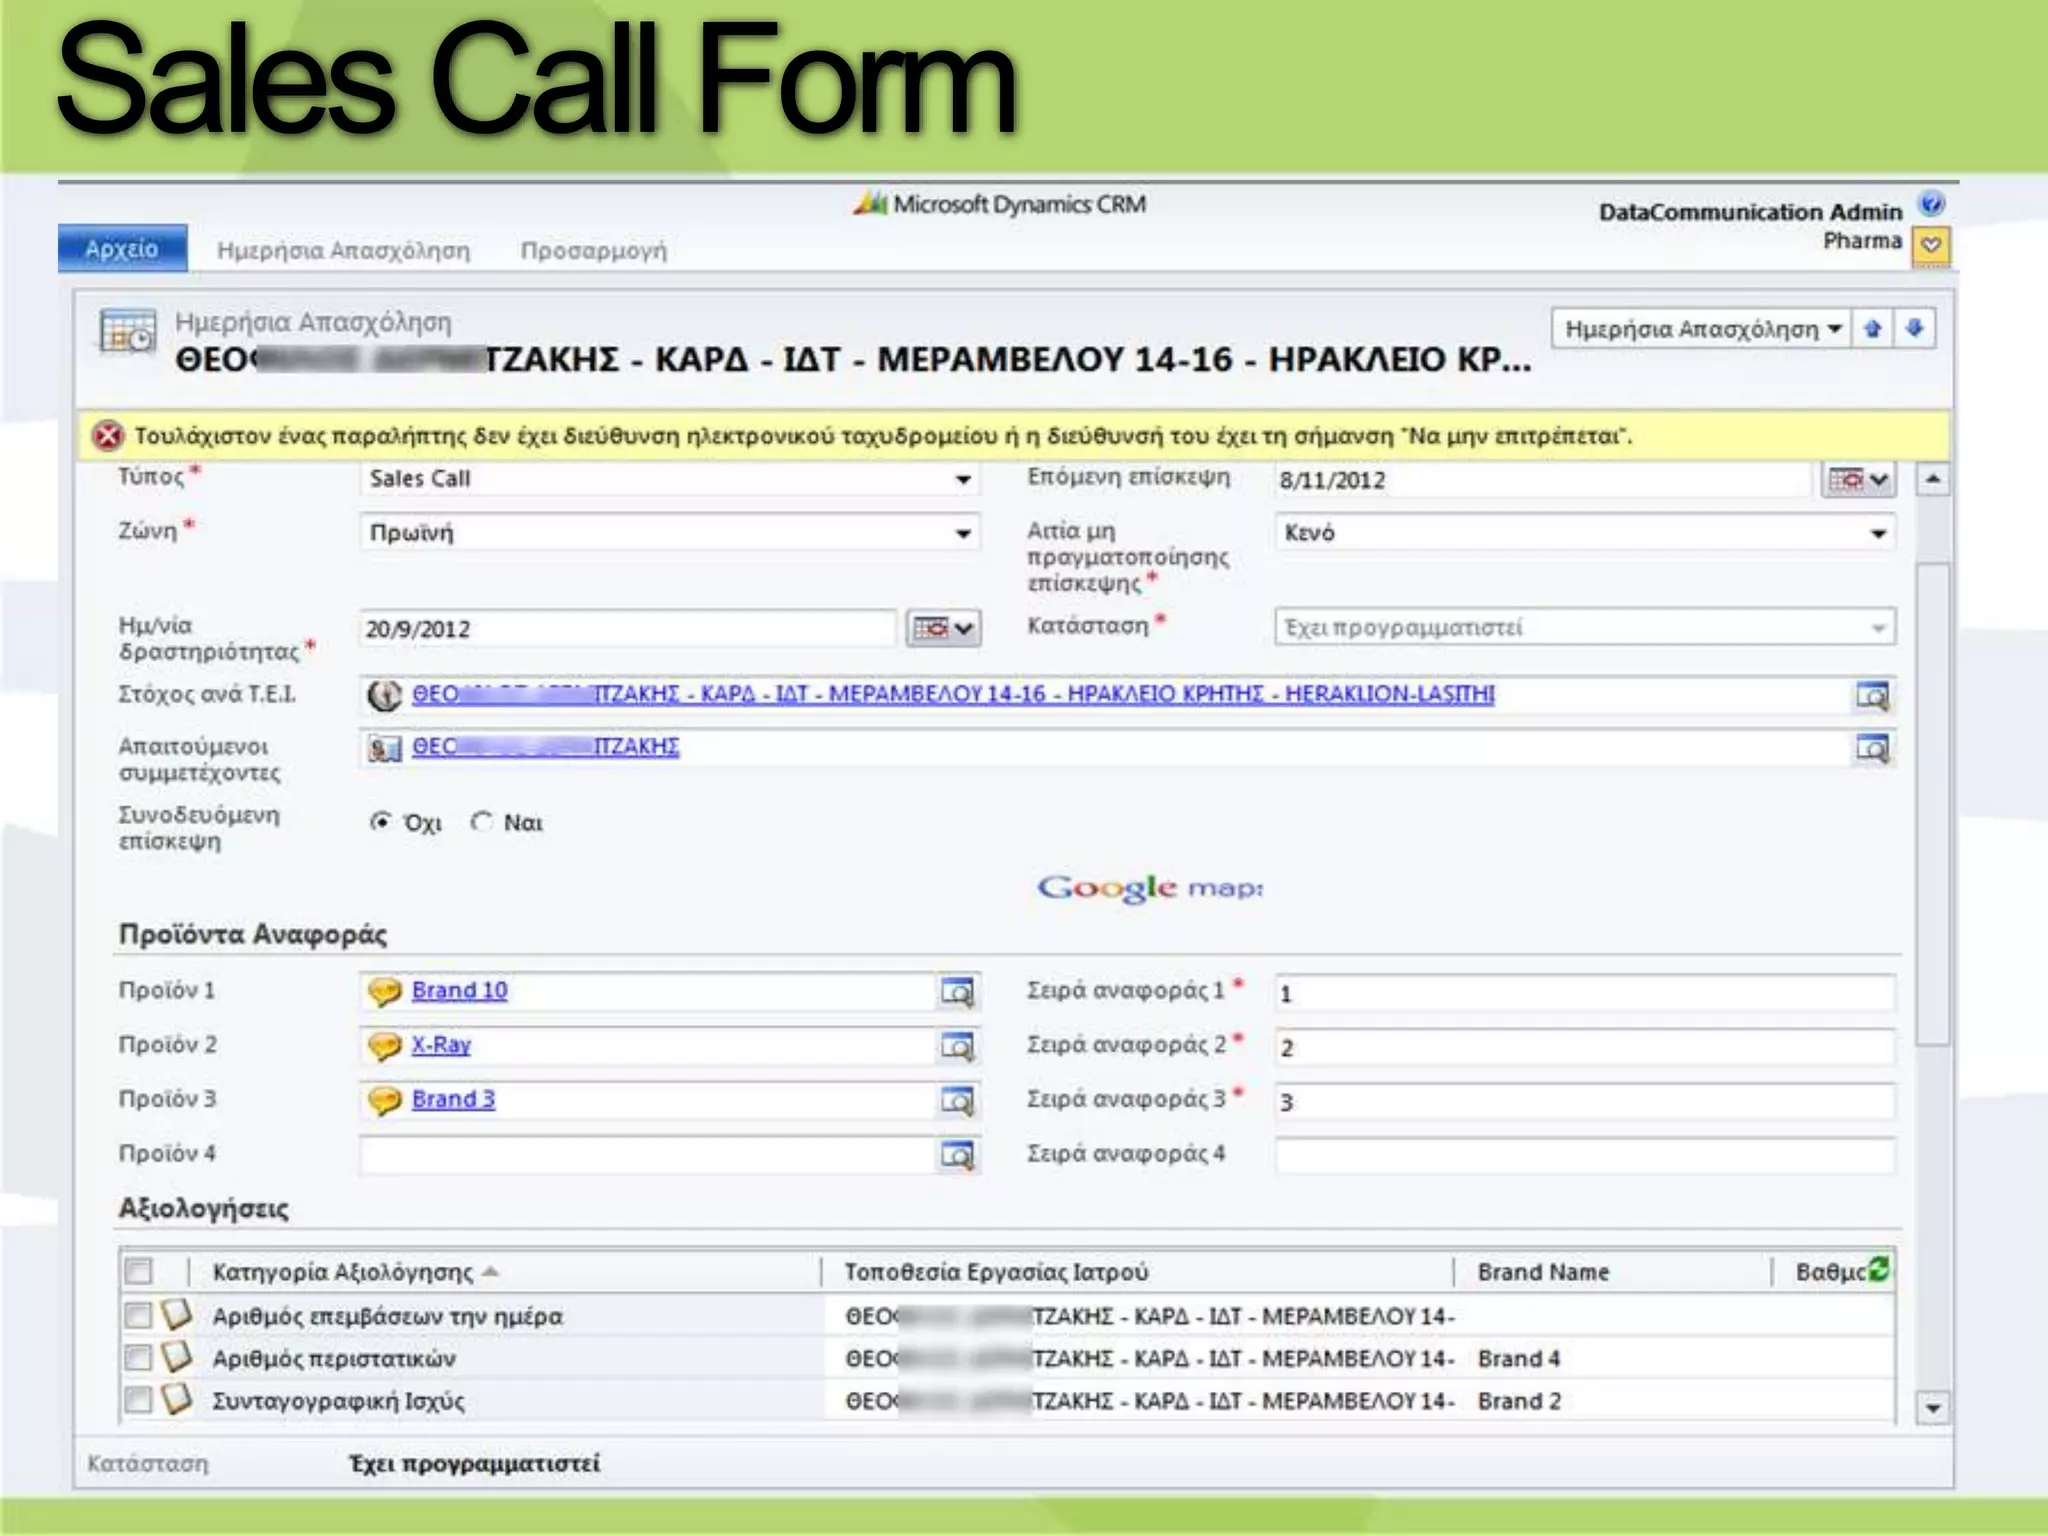Open lookup icon for empty Προϊόν 4
Screen dimensions: 2048x1536
(x=957, y=1155)
